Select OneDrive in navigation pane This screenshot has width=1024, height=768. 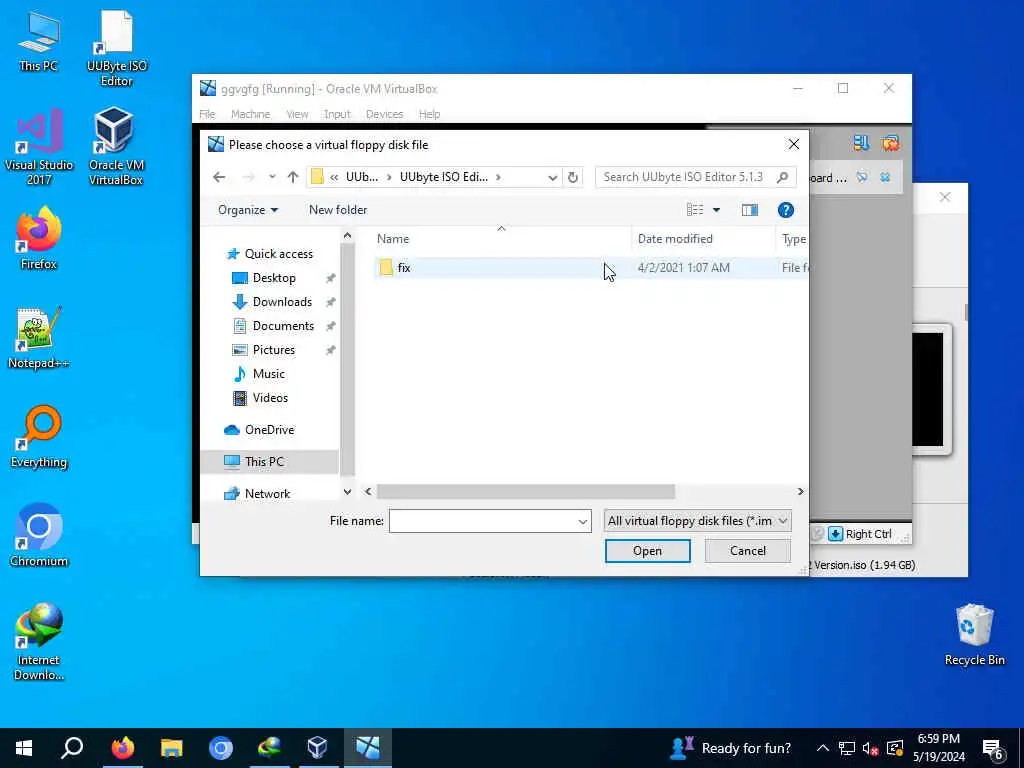[x=268, y=430]
